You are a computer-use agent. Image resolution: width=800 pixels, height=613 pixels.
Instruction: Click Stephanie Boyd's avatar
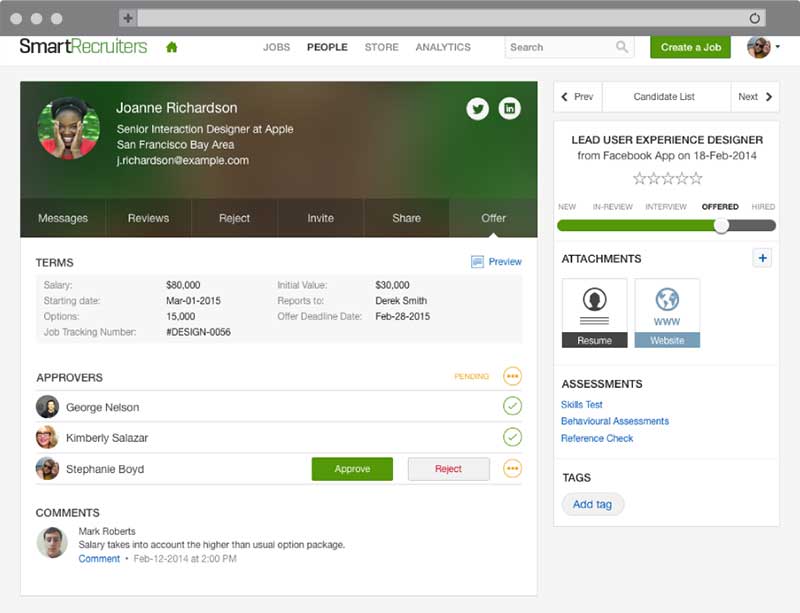pos(47,469)
